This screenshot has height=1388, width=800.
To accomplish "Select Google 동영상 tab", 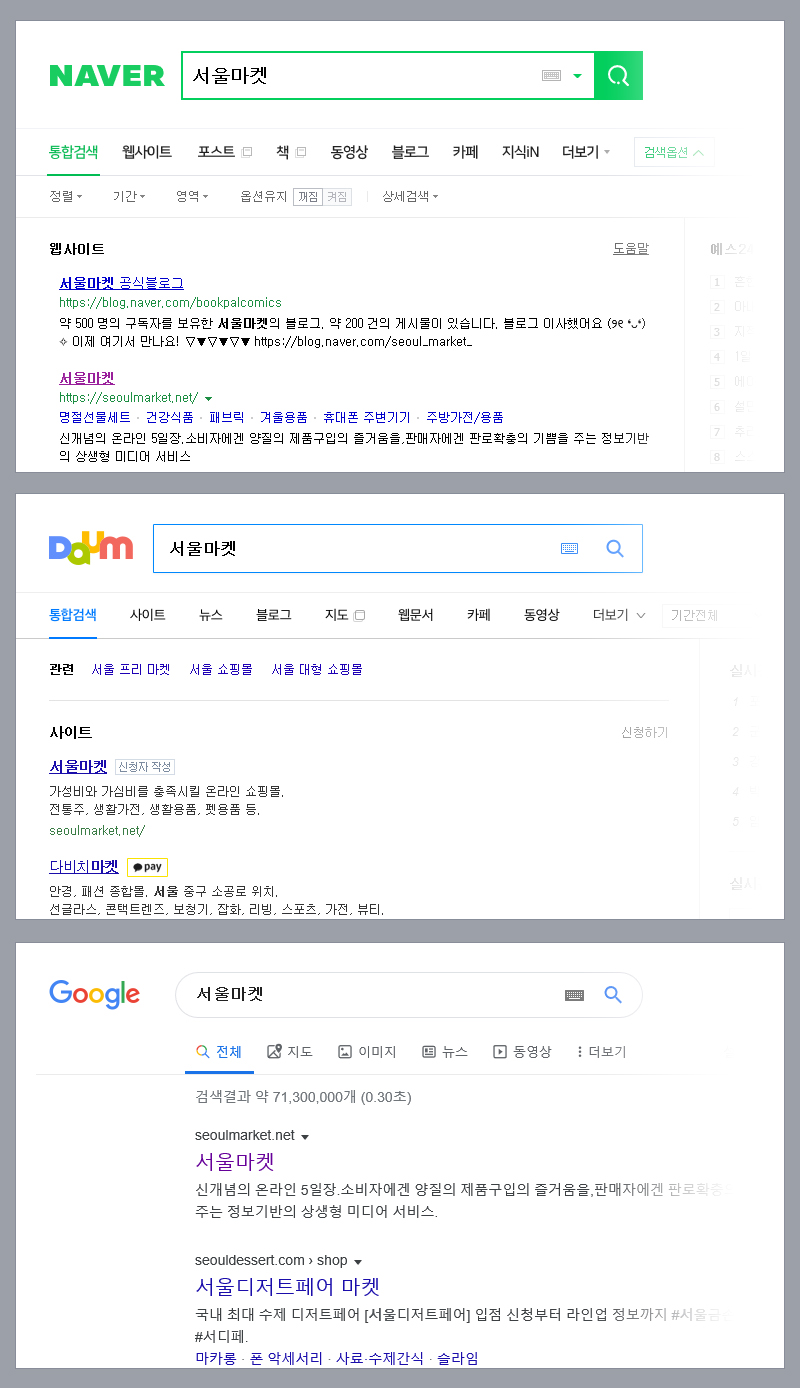I will click(x=522, y=1052).
